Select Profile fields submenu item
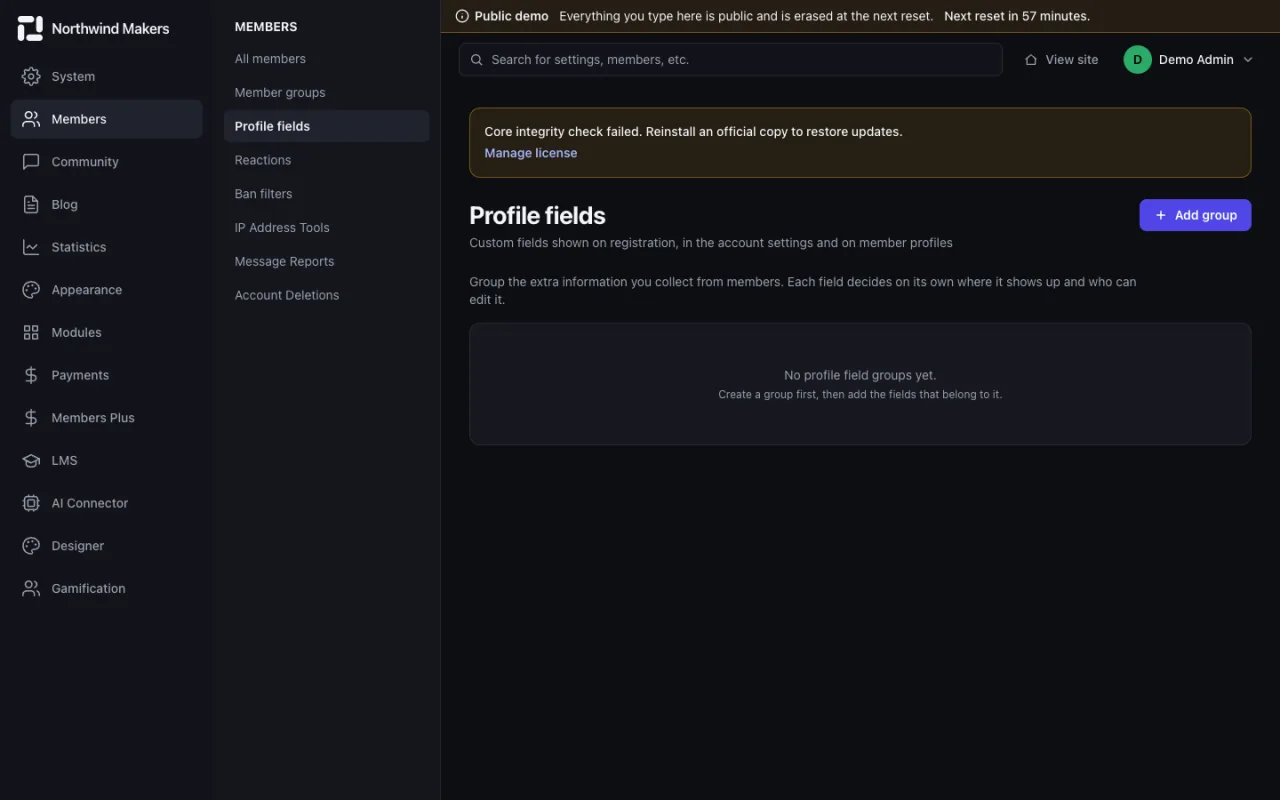 point(327,126)
